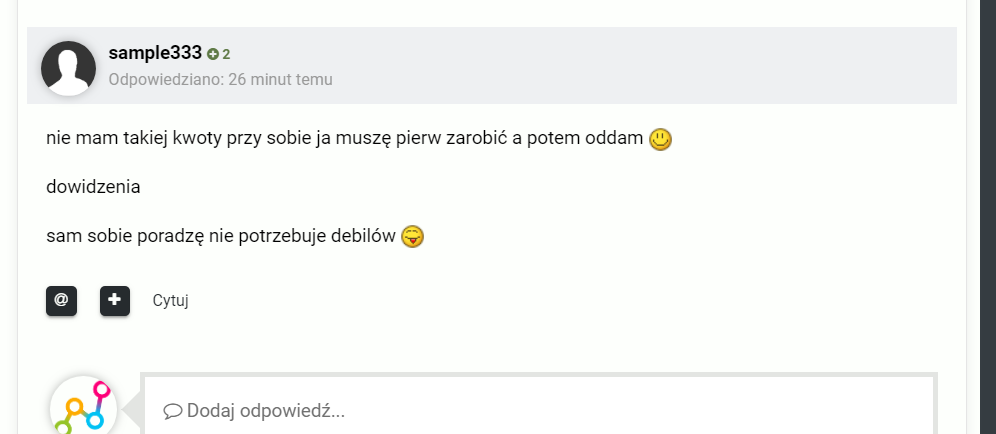
Task: Click the green reputation plus icon
Action: coord(213,54)
